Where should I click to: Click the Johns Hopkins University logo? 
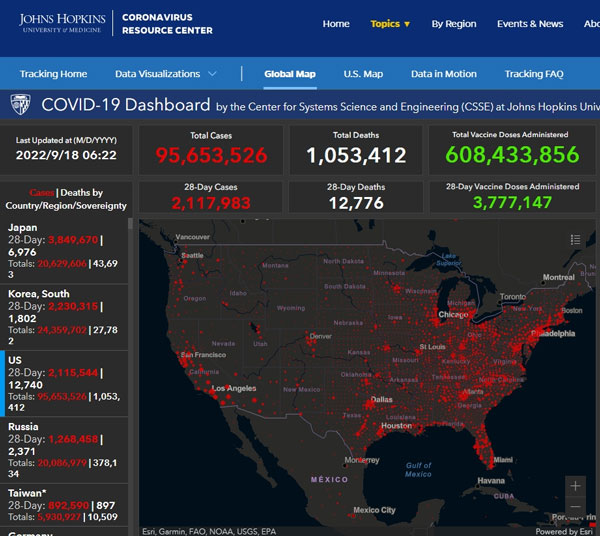[x=60, y=23]
